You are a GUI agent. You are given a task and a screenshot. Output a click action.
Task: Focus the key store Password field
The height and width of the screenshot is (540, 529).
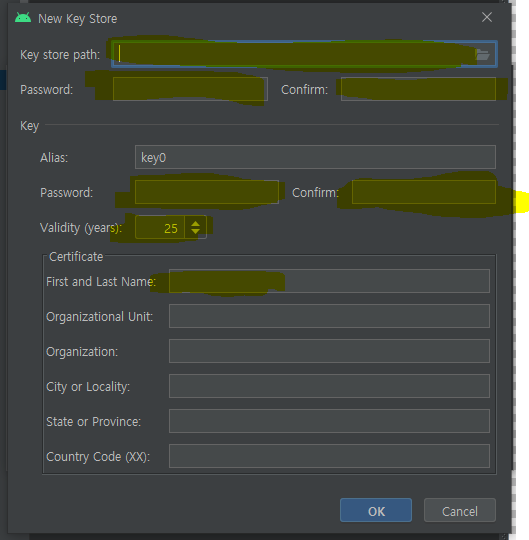190,89
